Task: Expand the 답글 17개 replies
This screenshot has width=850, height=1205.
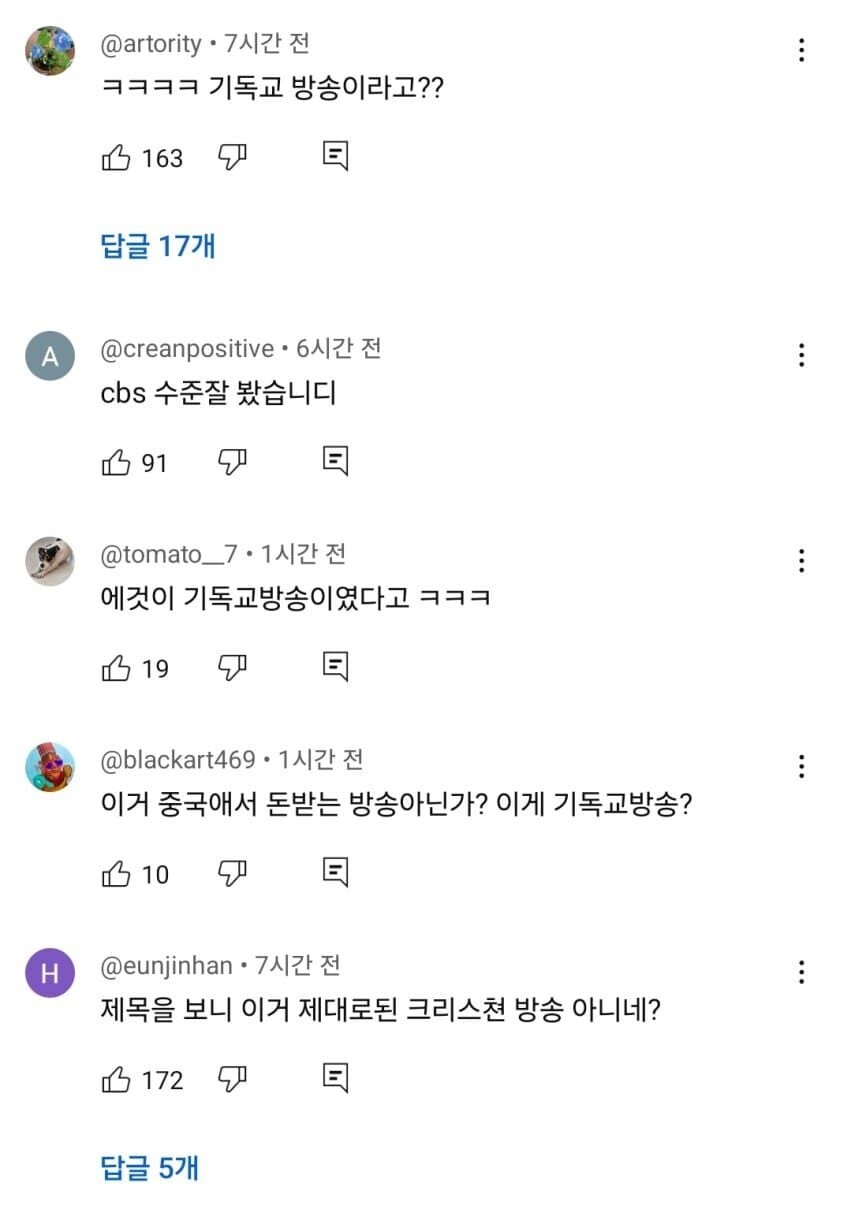Action: [158, 245]
